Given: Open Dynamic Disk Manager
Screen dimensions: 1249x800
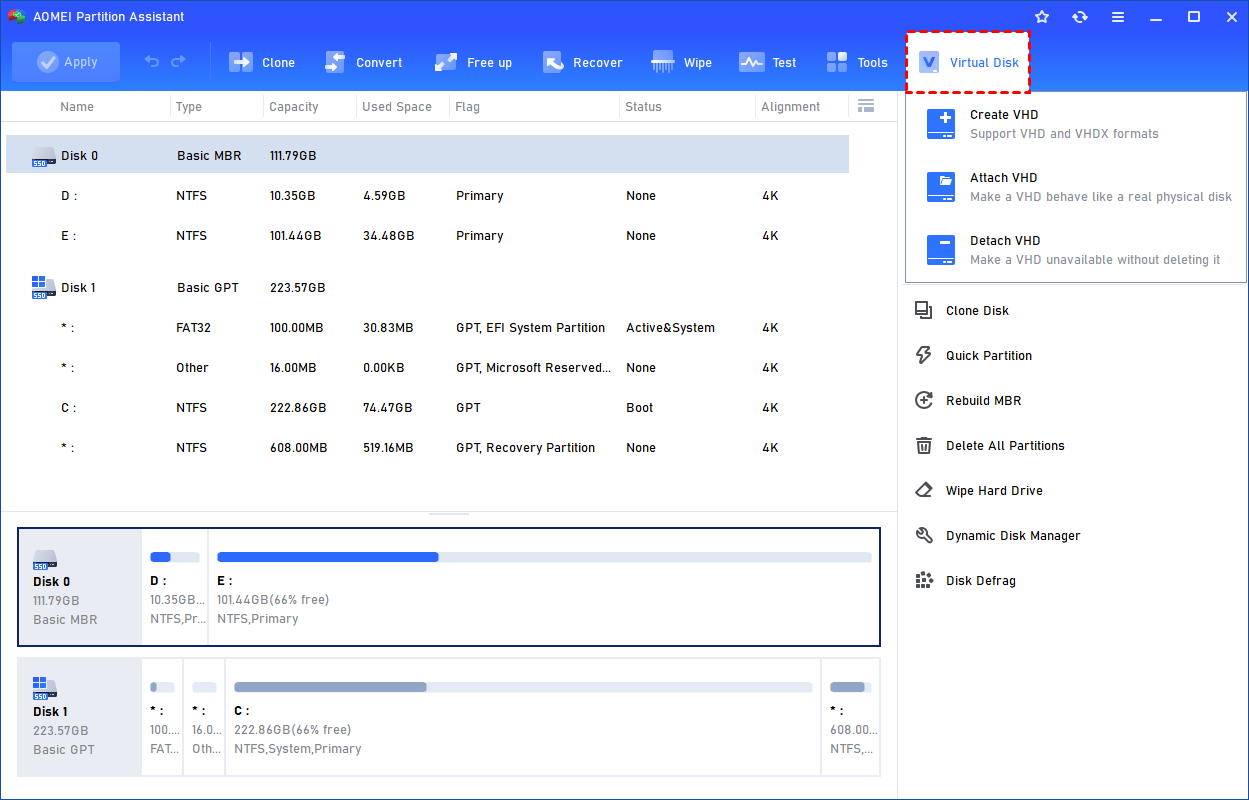Looking at the screenshot, I should click(x=998, y=535).
